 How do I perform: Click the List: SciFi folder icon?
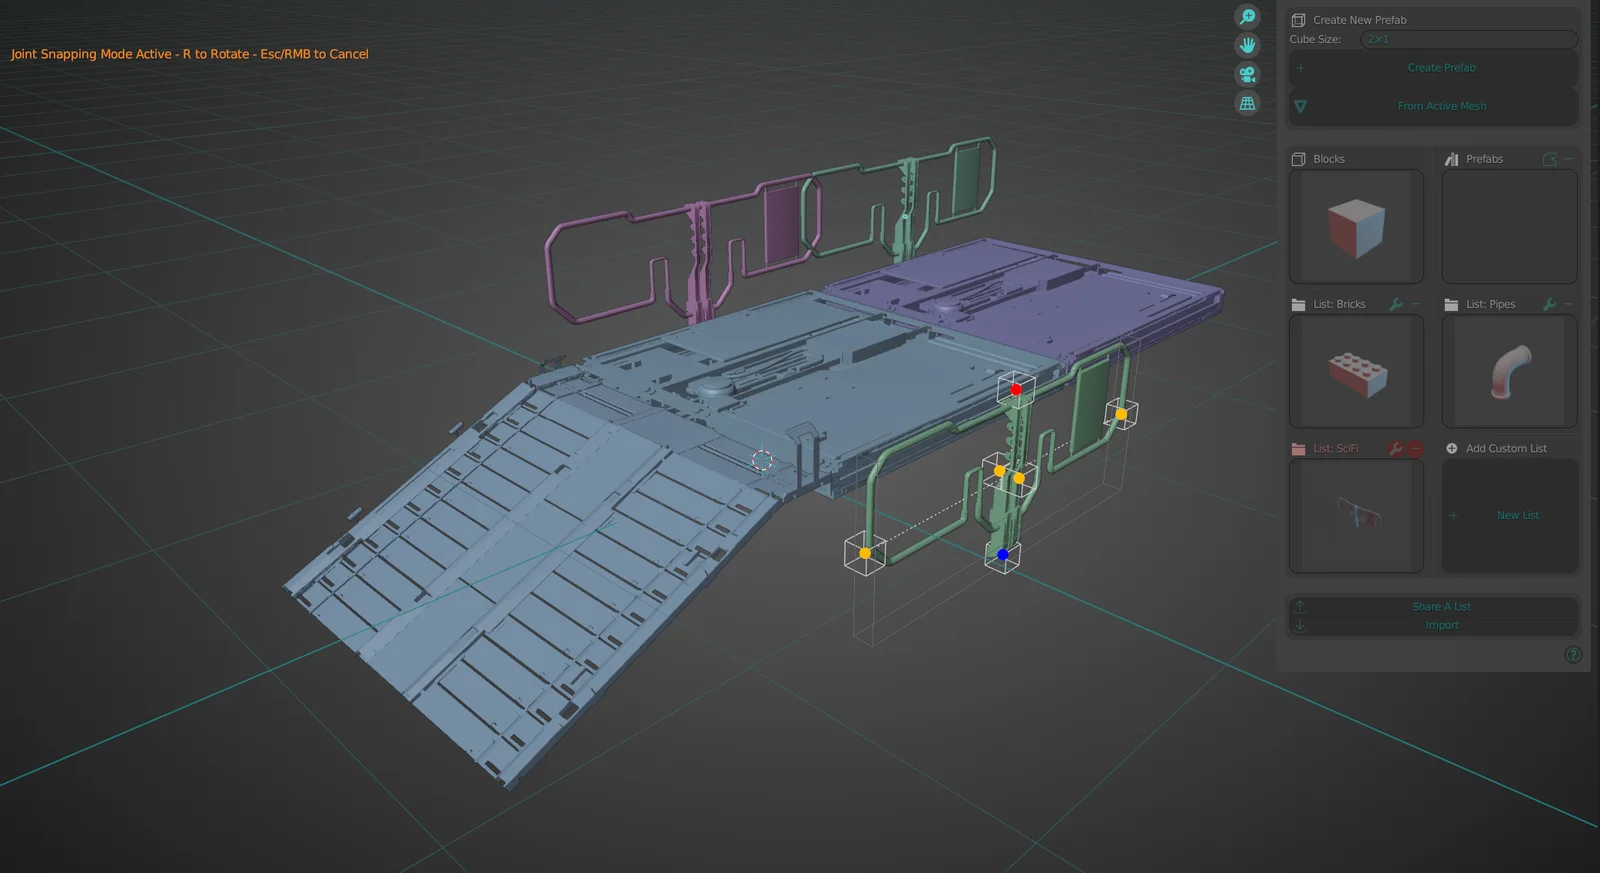pyautogui.click(x=1298, y=449)
